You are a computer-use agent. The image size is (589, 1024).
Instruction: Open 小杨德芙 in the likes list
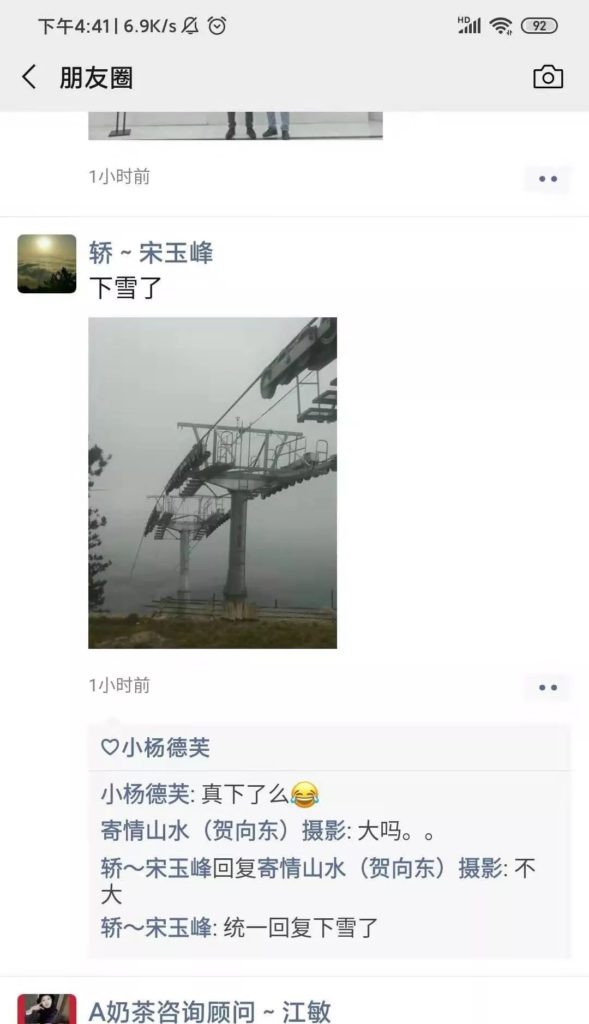(x=166, y=747)
